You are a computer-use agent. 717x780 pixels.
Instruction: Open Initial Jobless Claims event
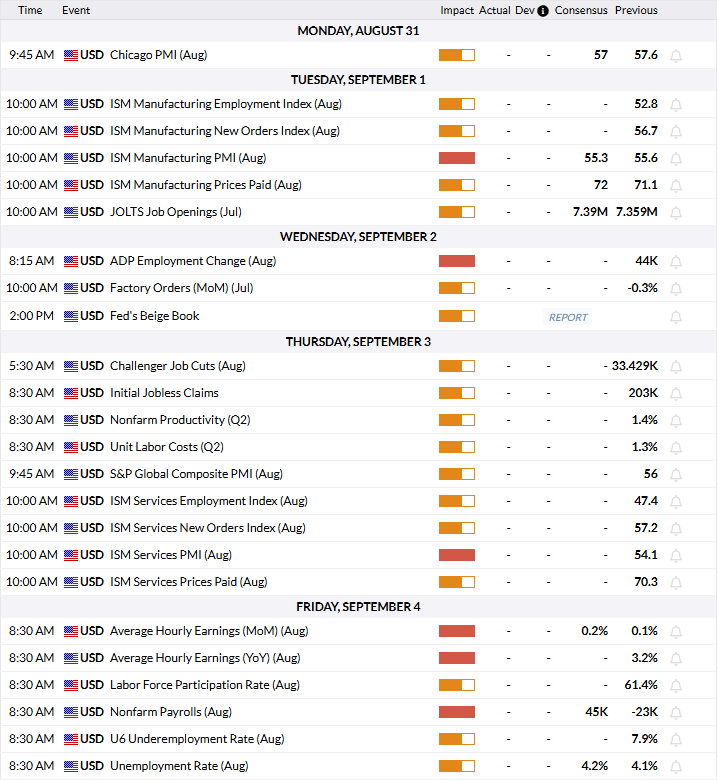click(164, 393)
